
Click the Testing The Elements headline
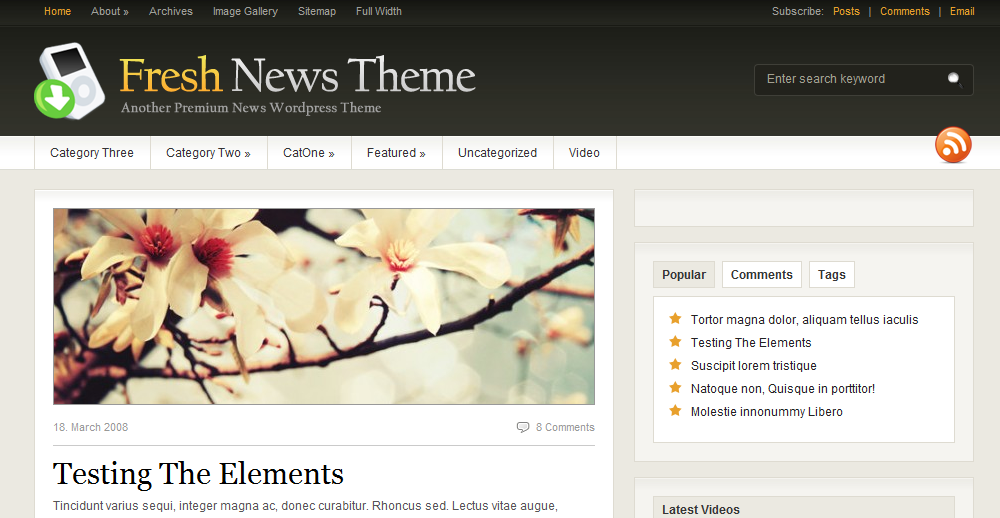198,473
